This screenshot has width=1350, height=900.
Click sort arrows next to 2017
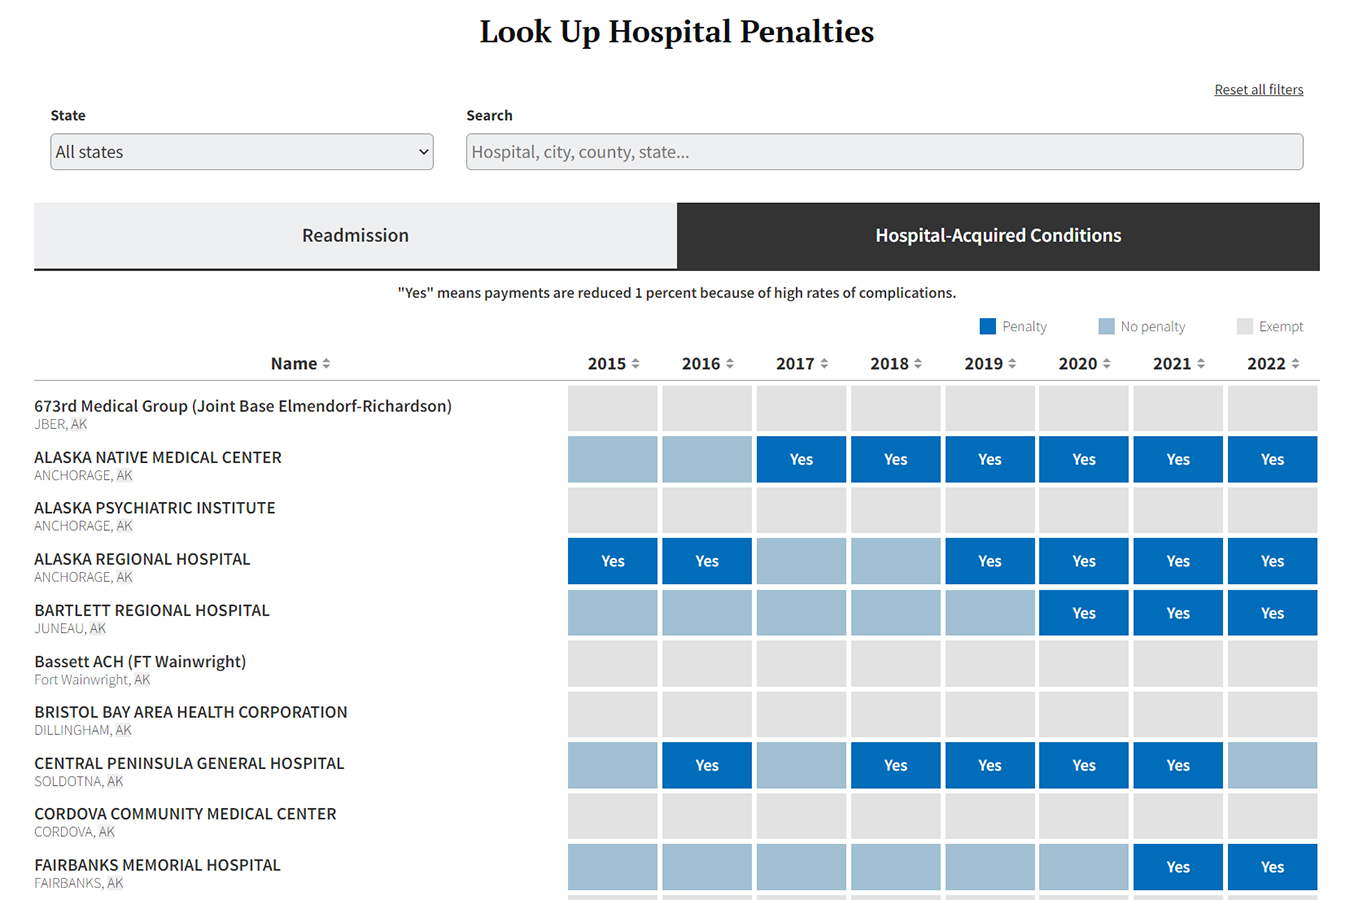tap(824, 364)
